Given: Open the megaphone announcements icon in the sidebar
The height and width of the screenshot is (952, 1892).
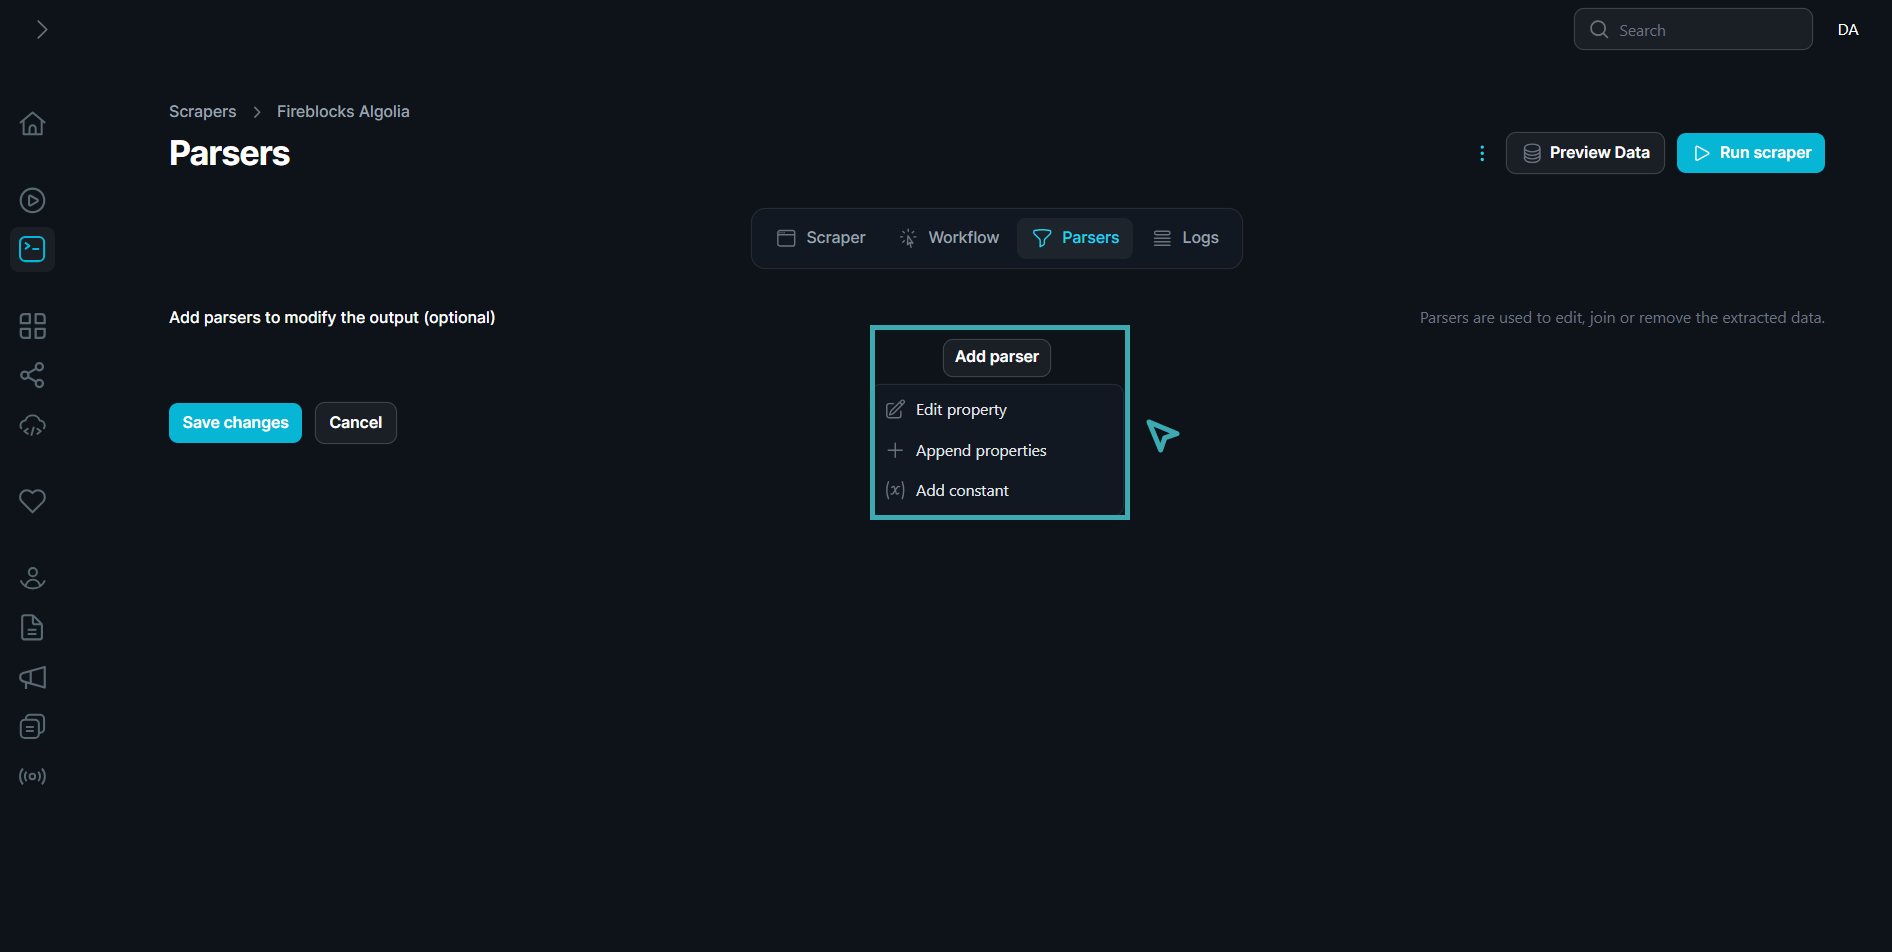Looking at the screenshot, I should tap(33, 677).
